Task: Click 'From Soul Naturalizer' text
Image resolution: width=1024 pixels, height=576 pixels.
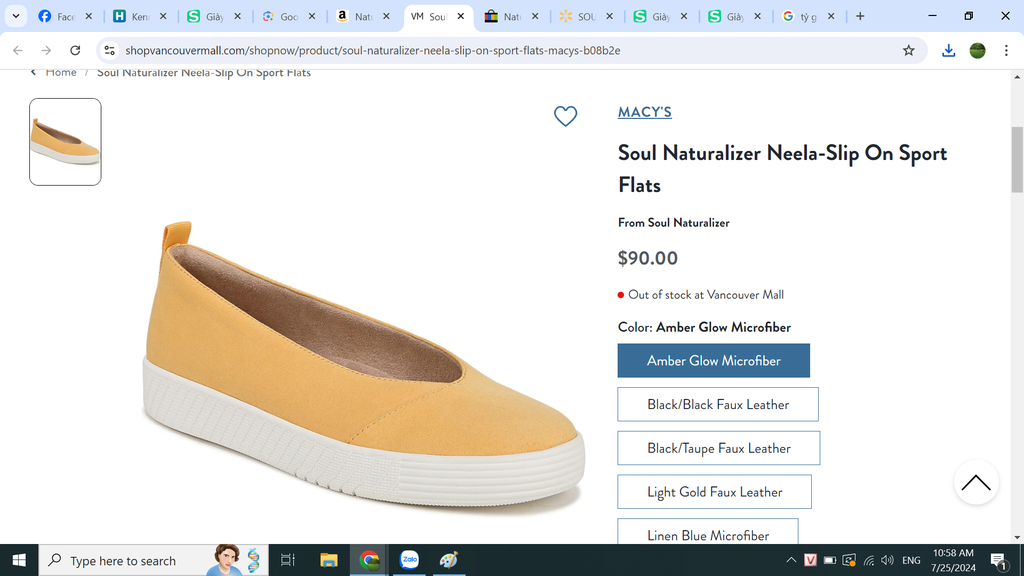Action: pos(673,223)
